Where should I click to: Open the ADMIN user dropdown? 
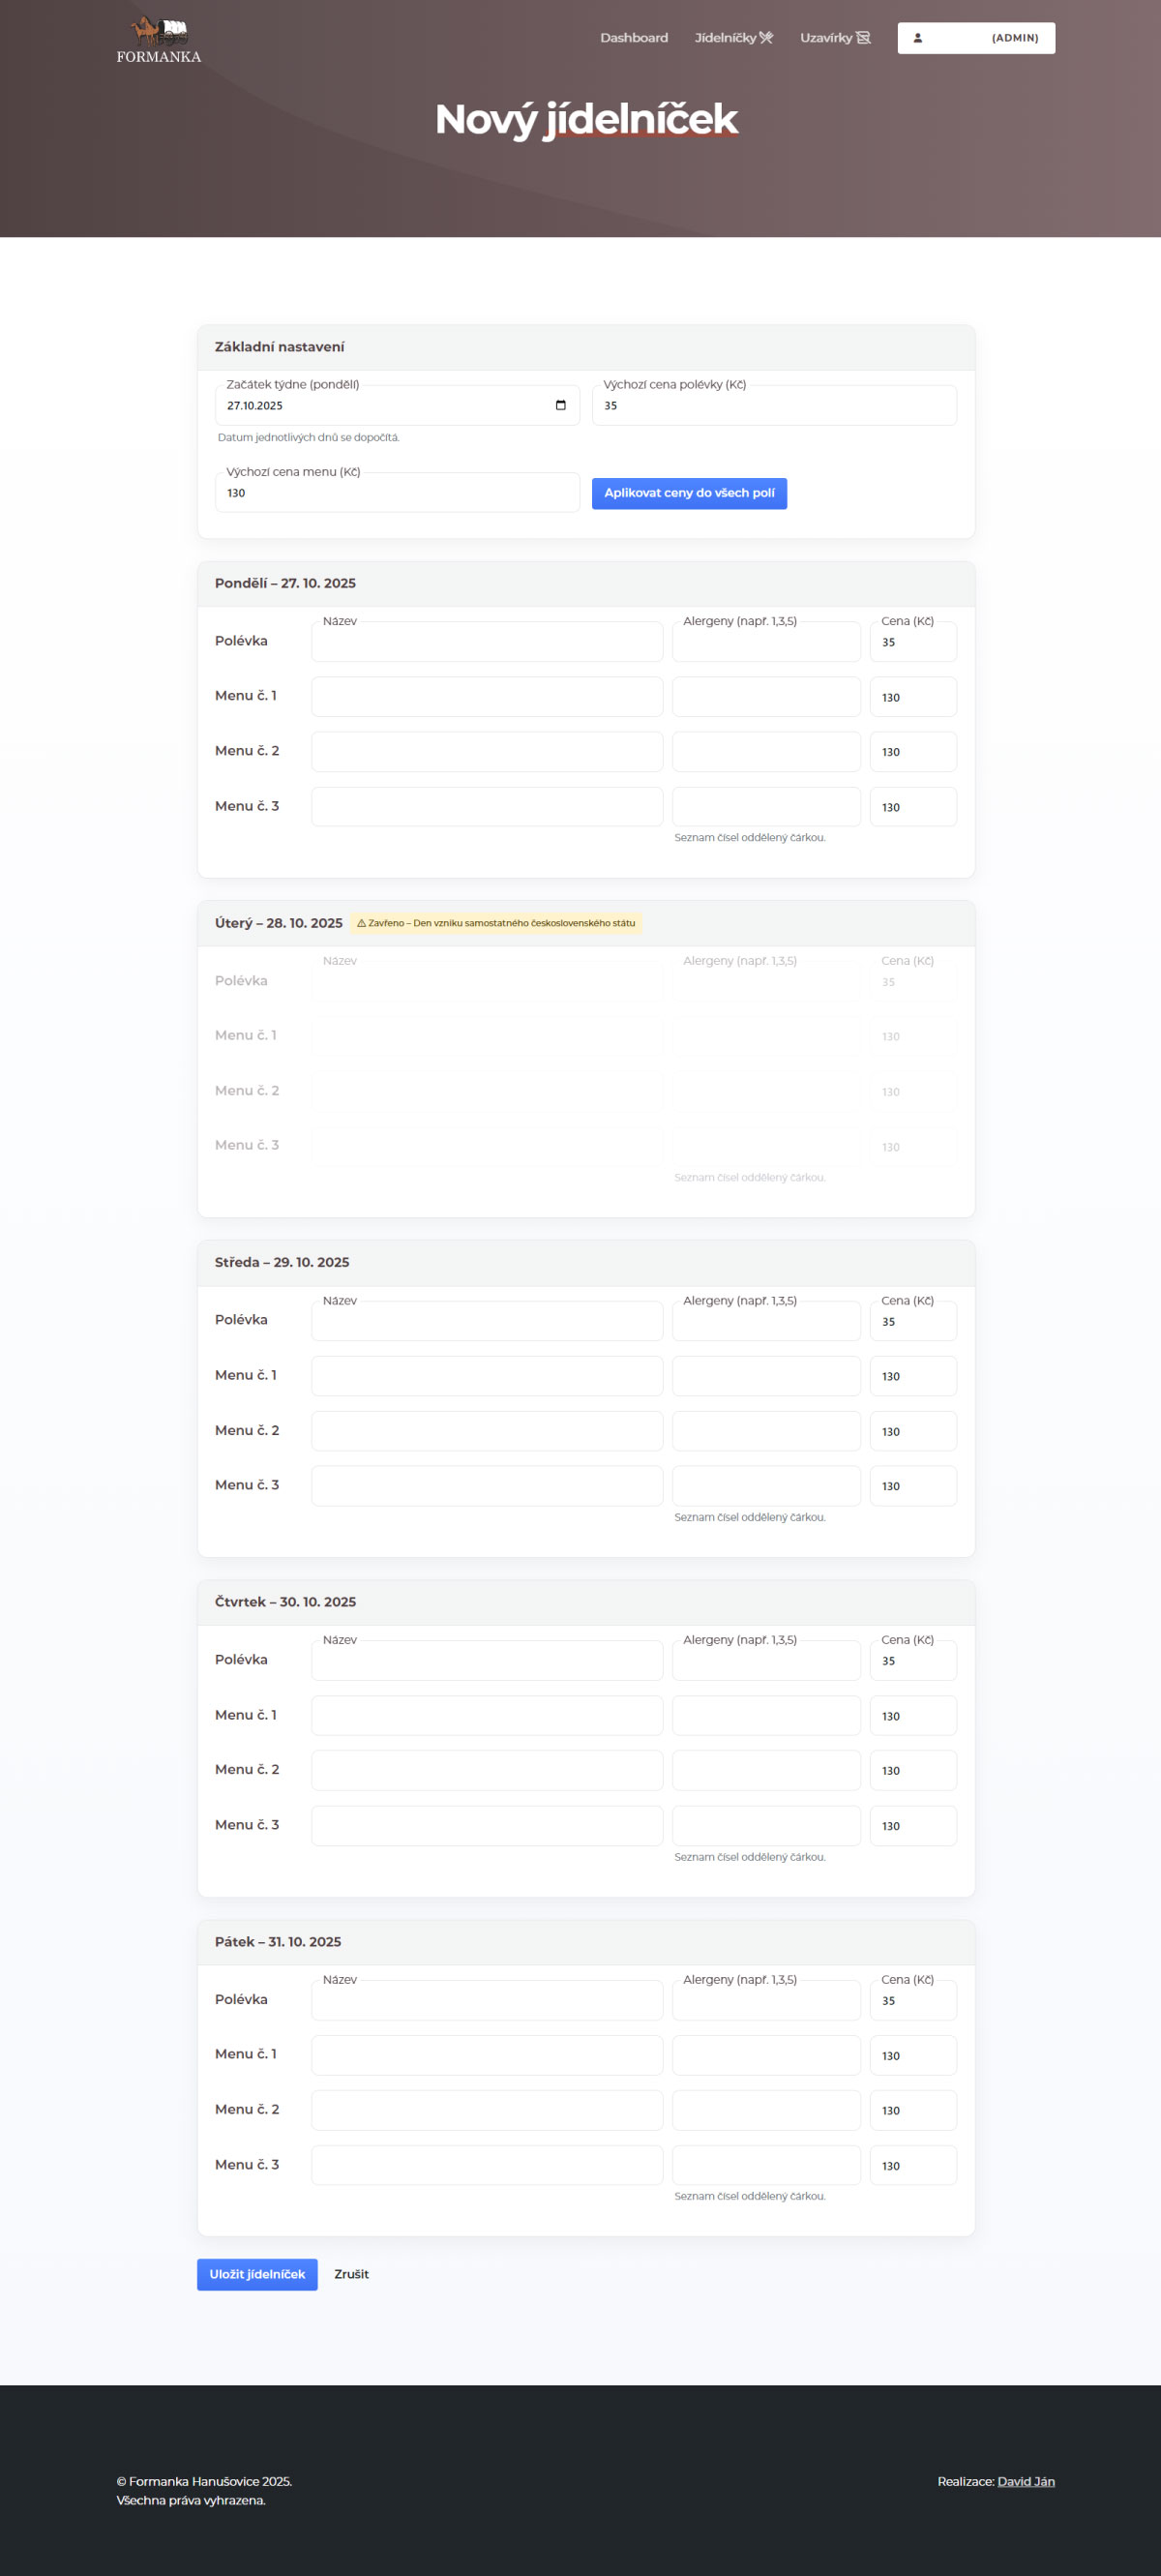click(x=975, y=38)
